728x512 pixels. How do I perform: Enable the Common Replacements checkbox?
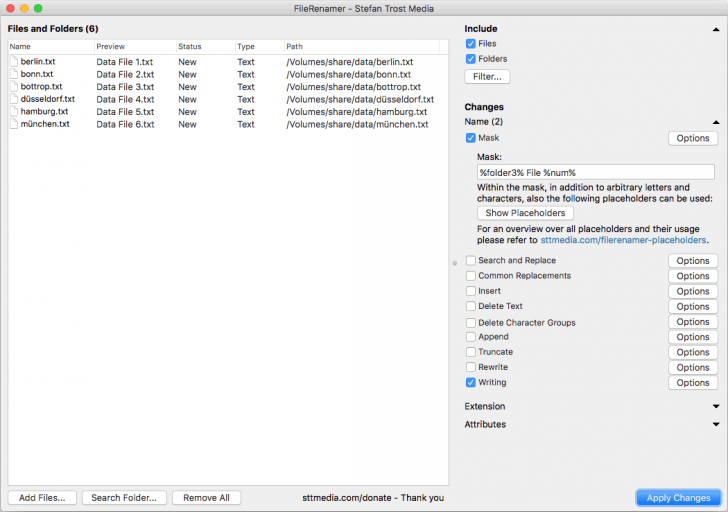pos(470,276)
